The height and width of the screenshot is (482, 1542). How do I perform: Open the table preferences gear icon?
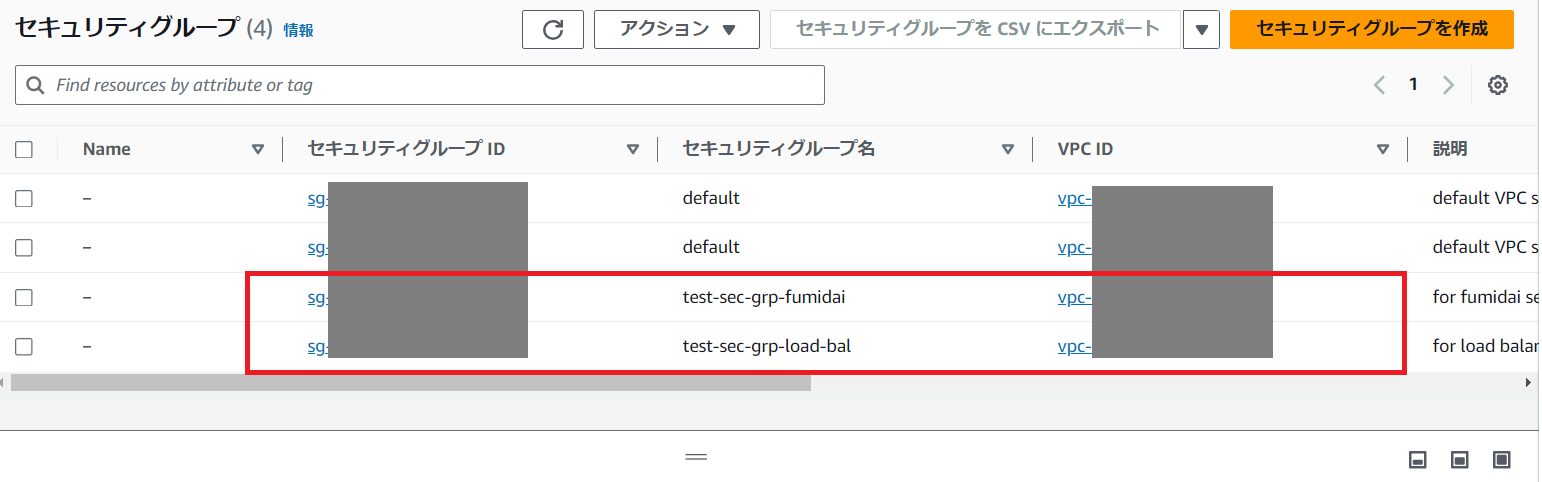point(1497,85)
